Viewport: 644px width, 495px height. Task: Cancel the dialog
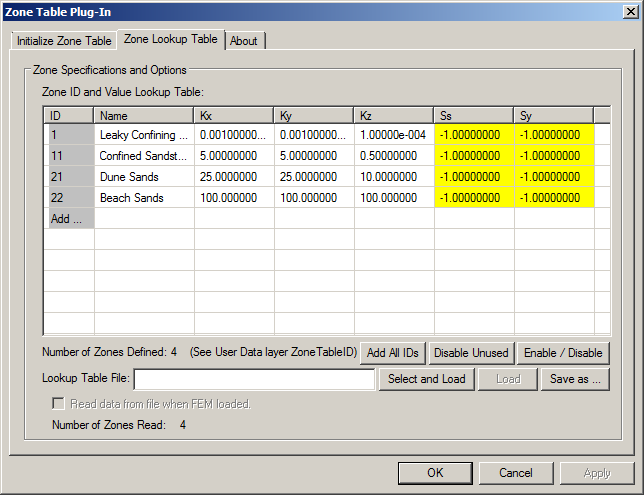point(516,472)
